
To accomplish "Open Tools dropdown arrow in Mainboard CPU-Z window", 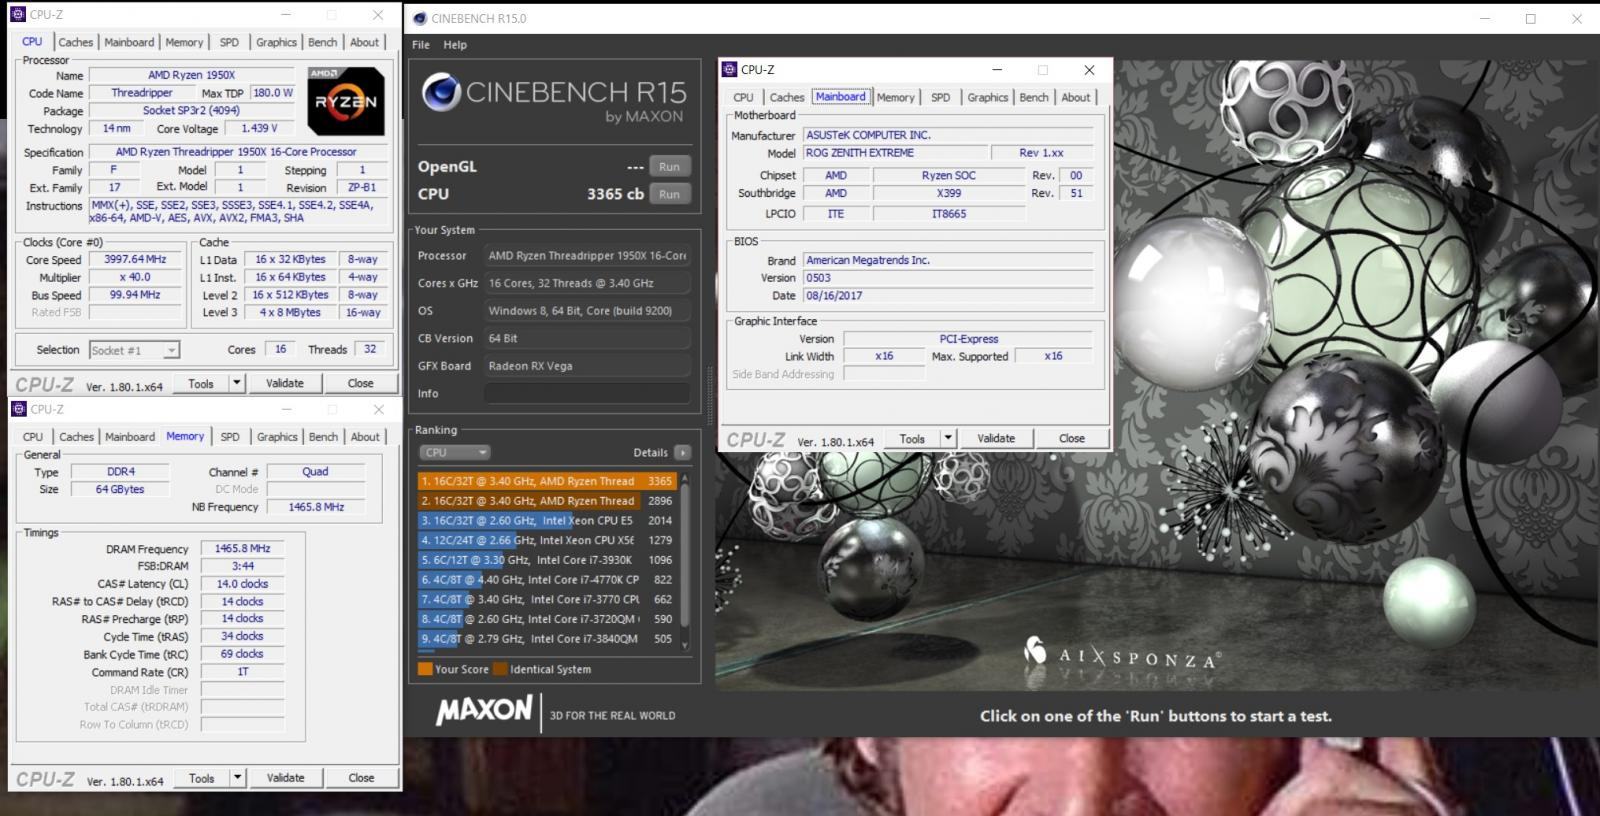I will tap(948, 438).
